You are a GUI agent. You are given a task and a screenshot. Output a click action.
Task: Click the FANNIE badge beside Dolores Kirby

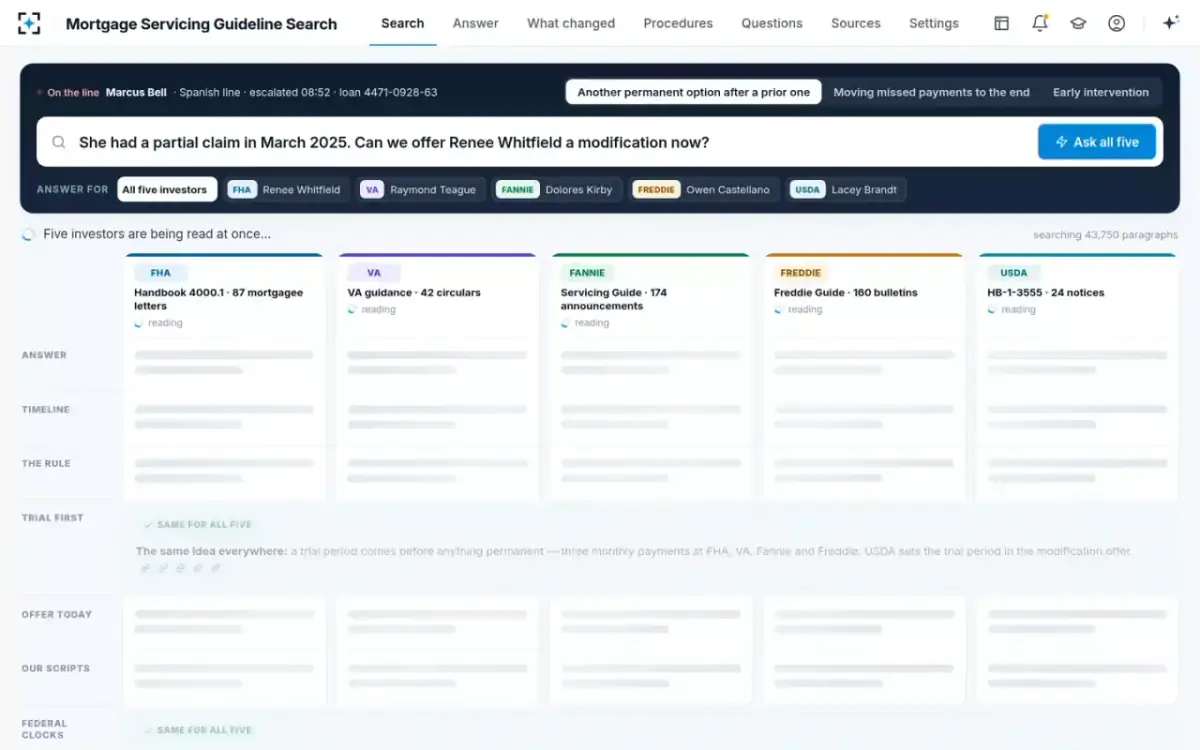tap(518, 190)
